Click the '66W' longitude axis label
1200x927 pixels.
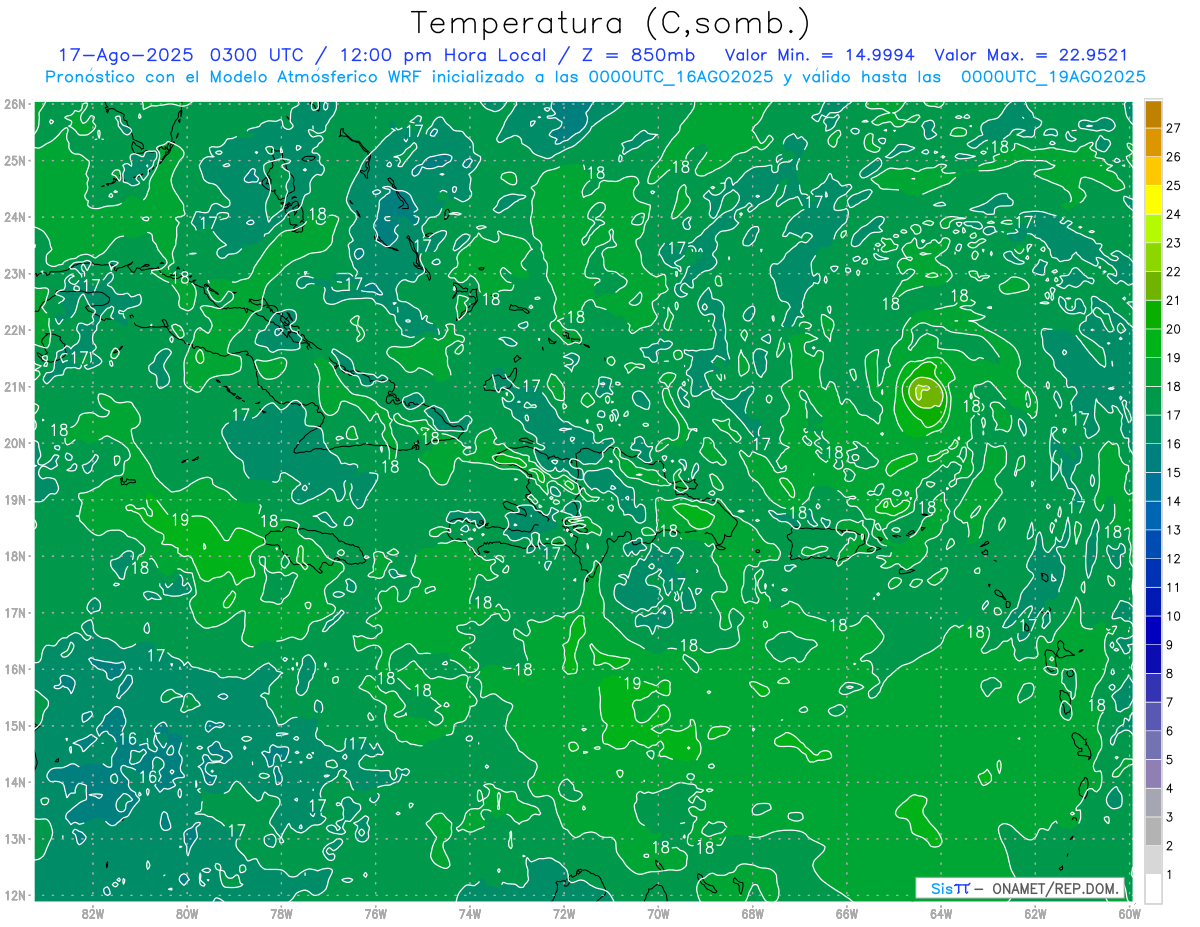(x=847, y=914)
